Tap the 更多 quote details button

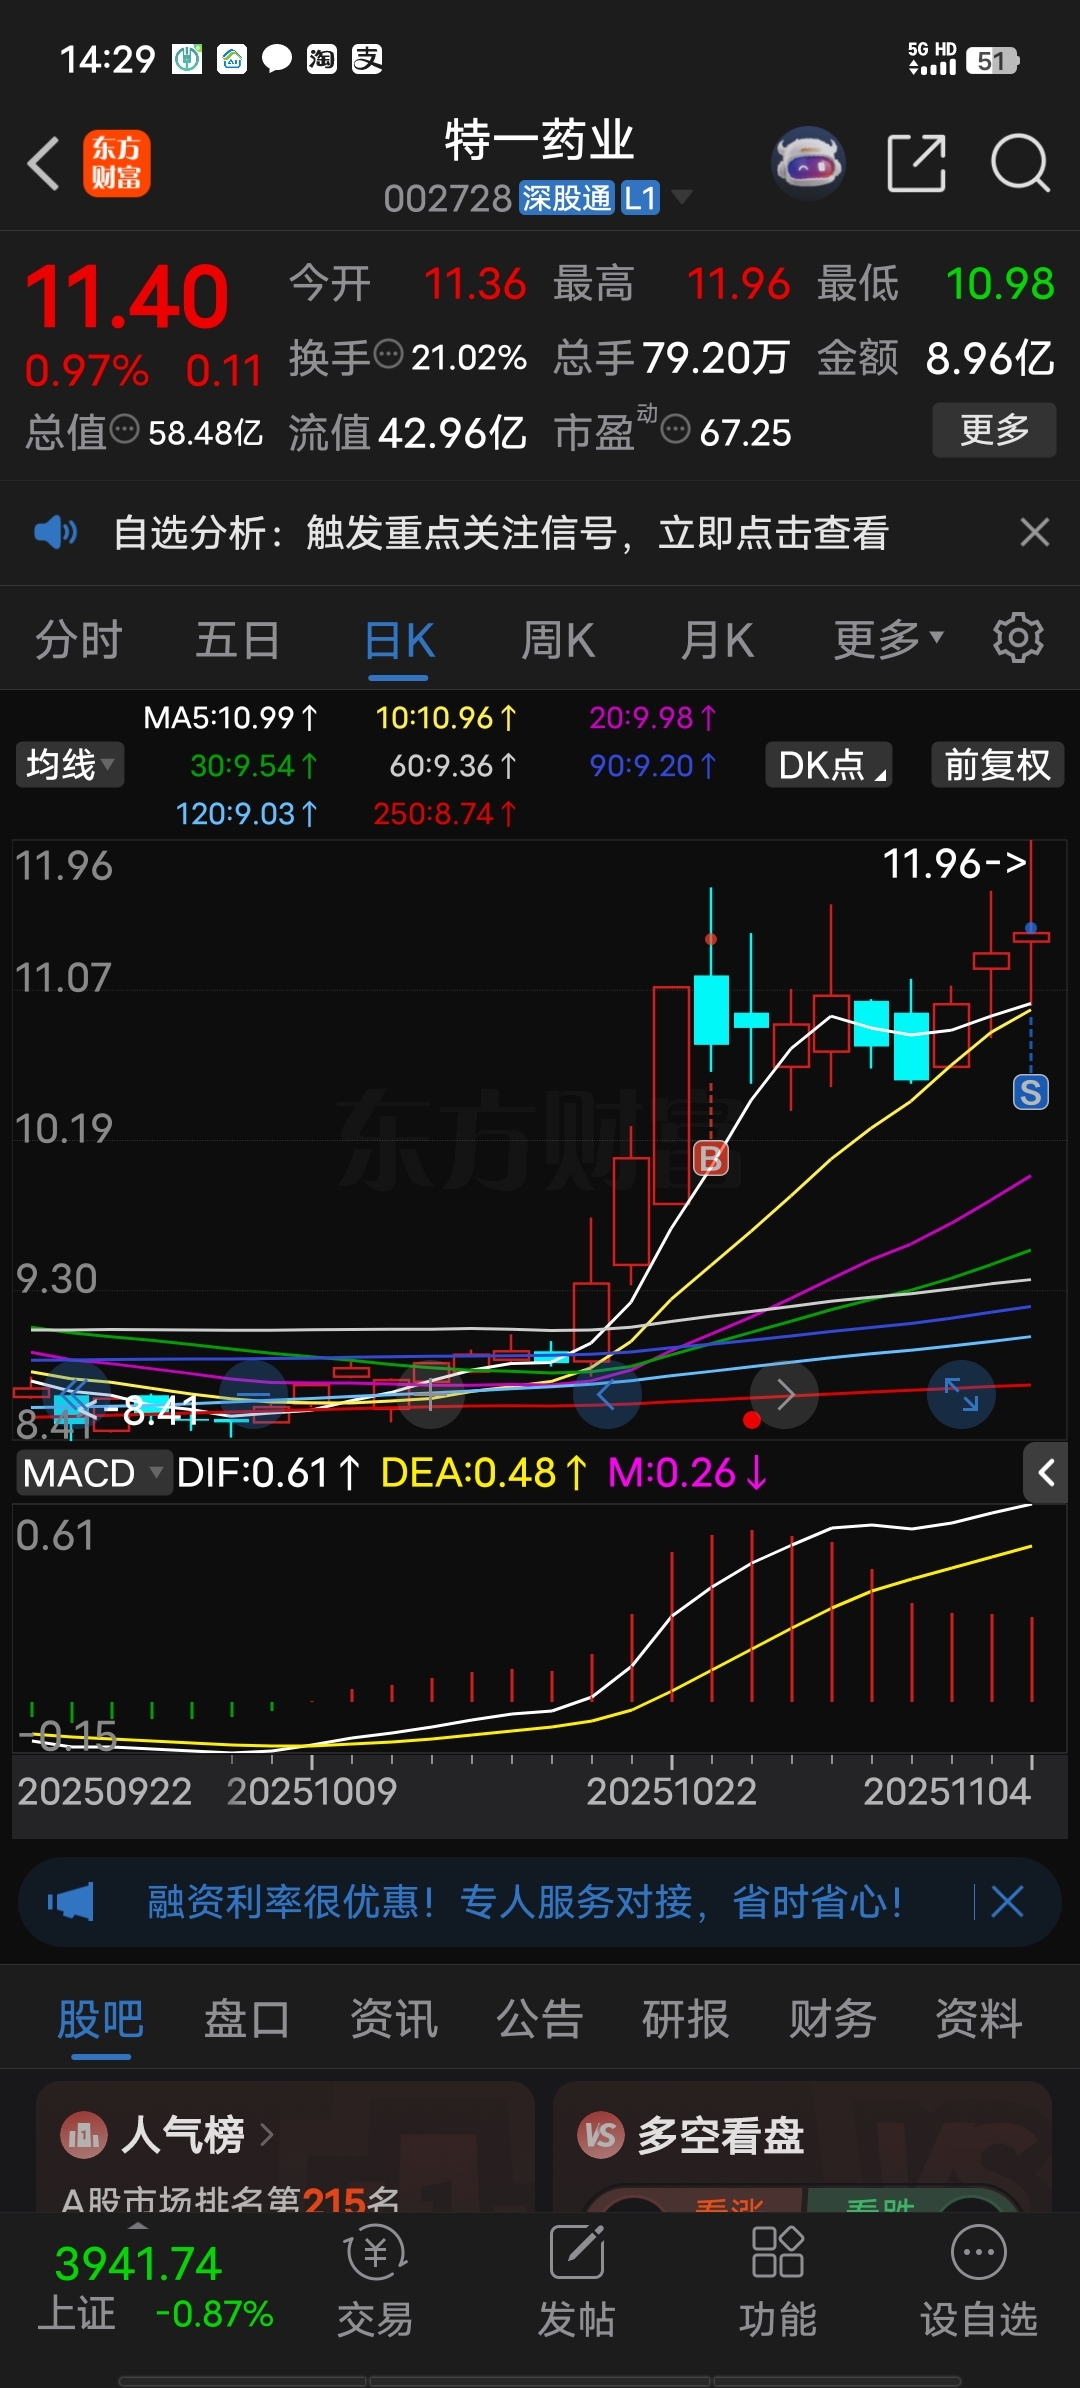[x=994, y=430]
